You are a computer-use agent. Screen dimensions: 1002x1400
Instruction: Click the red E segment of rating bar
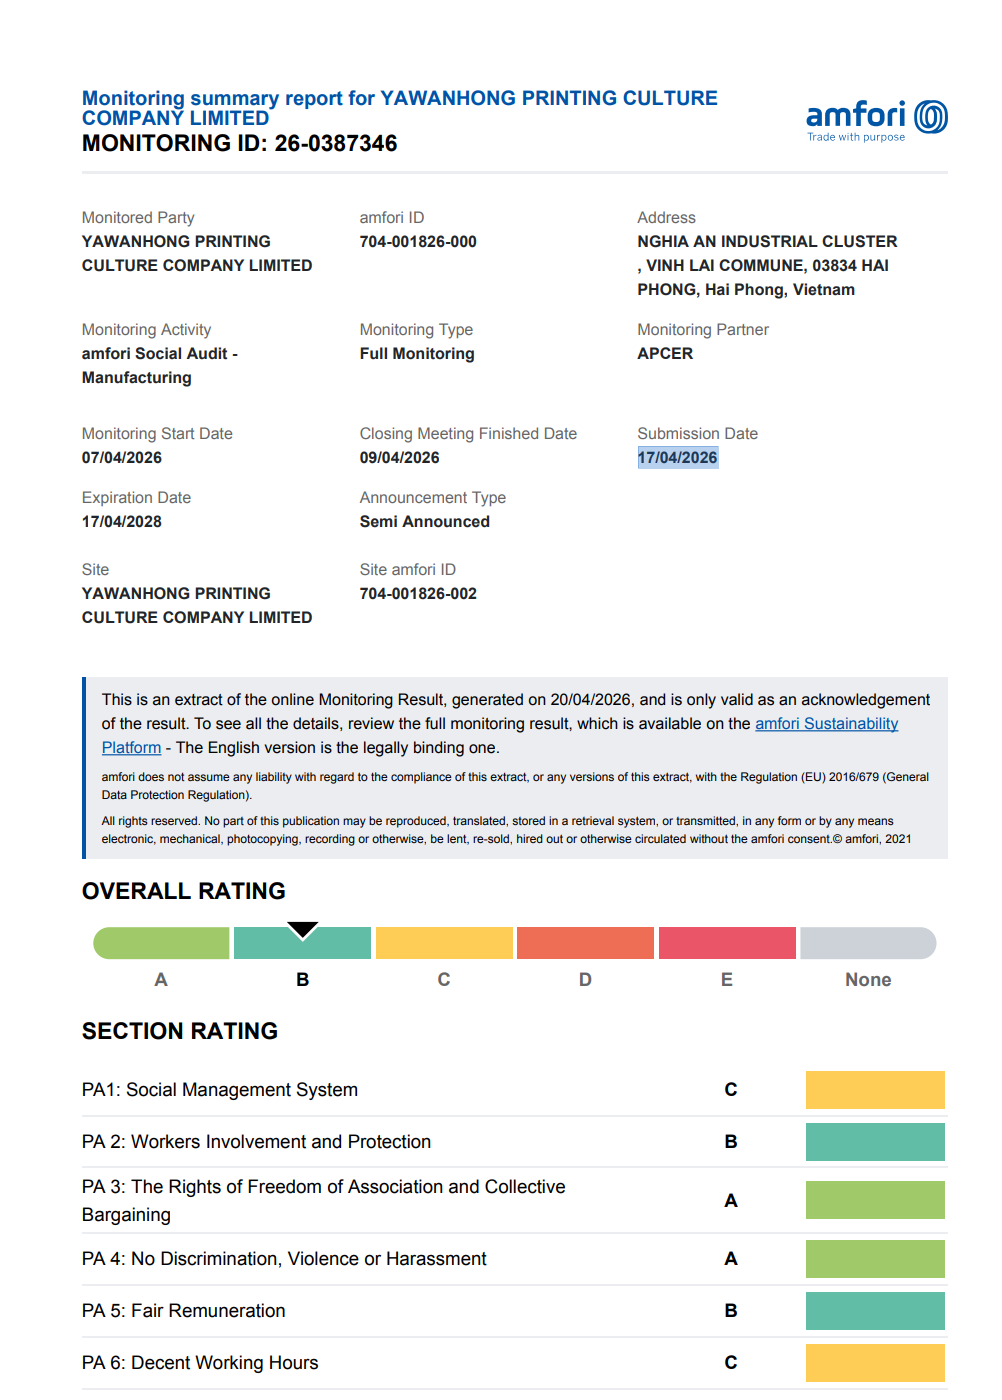[727, 943]
